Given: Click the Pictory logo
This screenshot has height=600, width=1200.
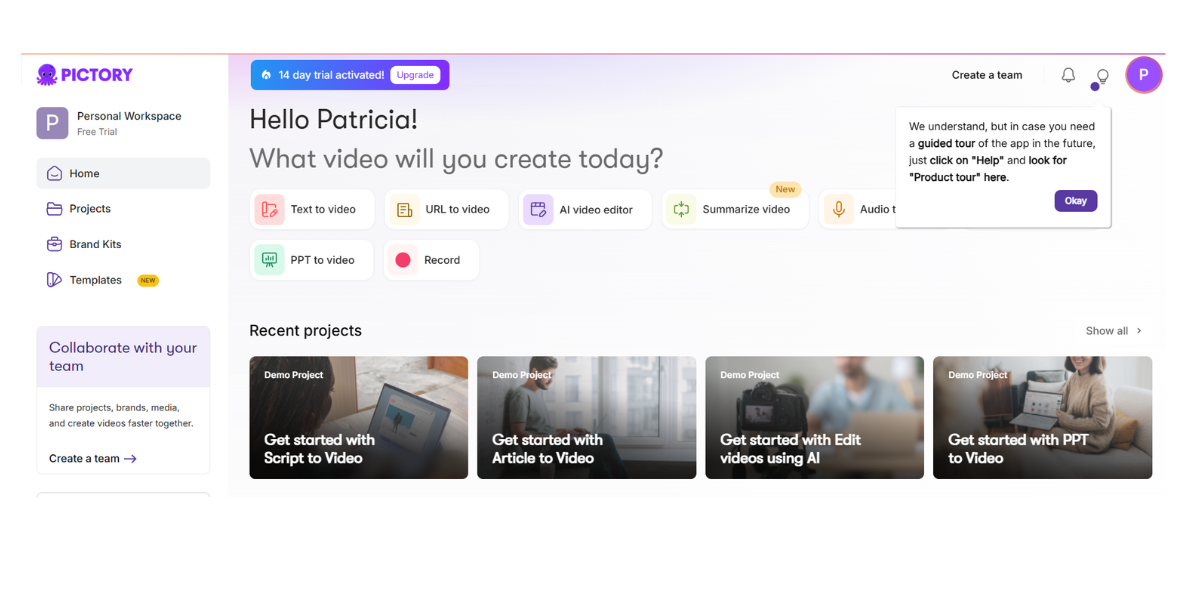Looking at the screenshot, I should [86, 74].
